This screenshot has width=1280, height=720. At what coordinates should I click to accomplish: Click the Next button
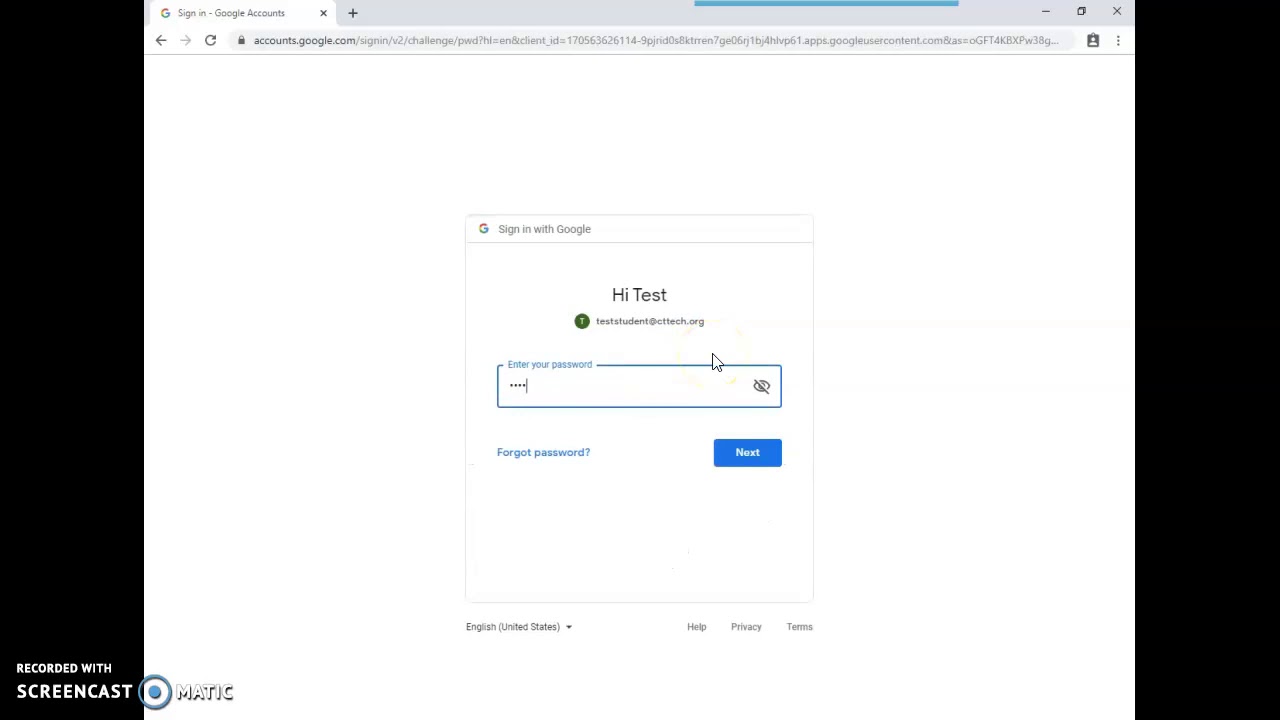pyautogui.click(x=747, y=452)
